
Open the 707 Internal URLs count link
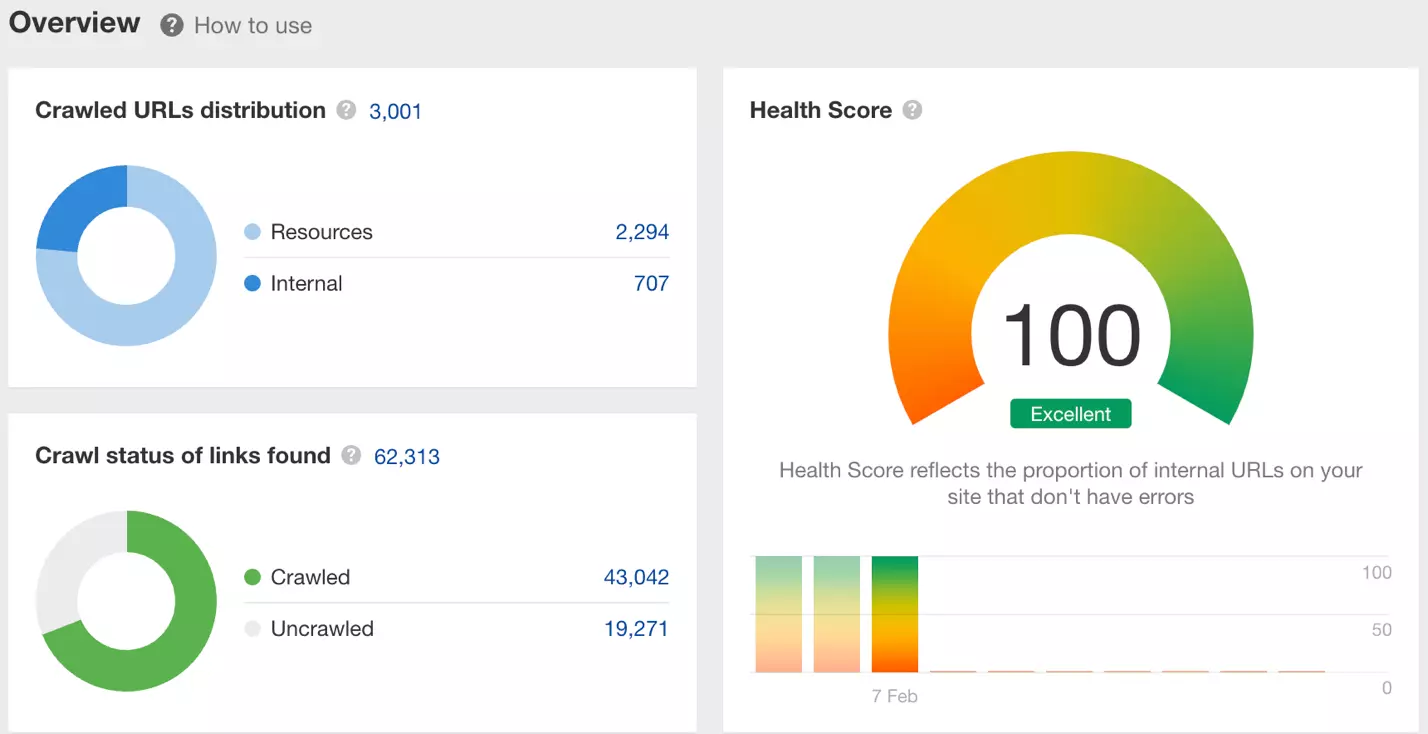tap(651, 284)
